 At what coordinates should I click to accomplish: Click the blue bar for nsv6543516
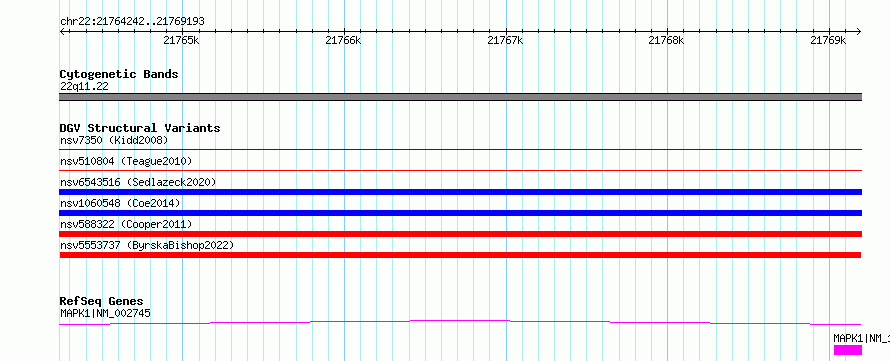point(460,192)
